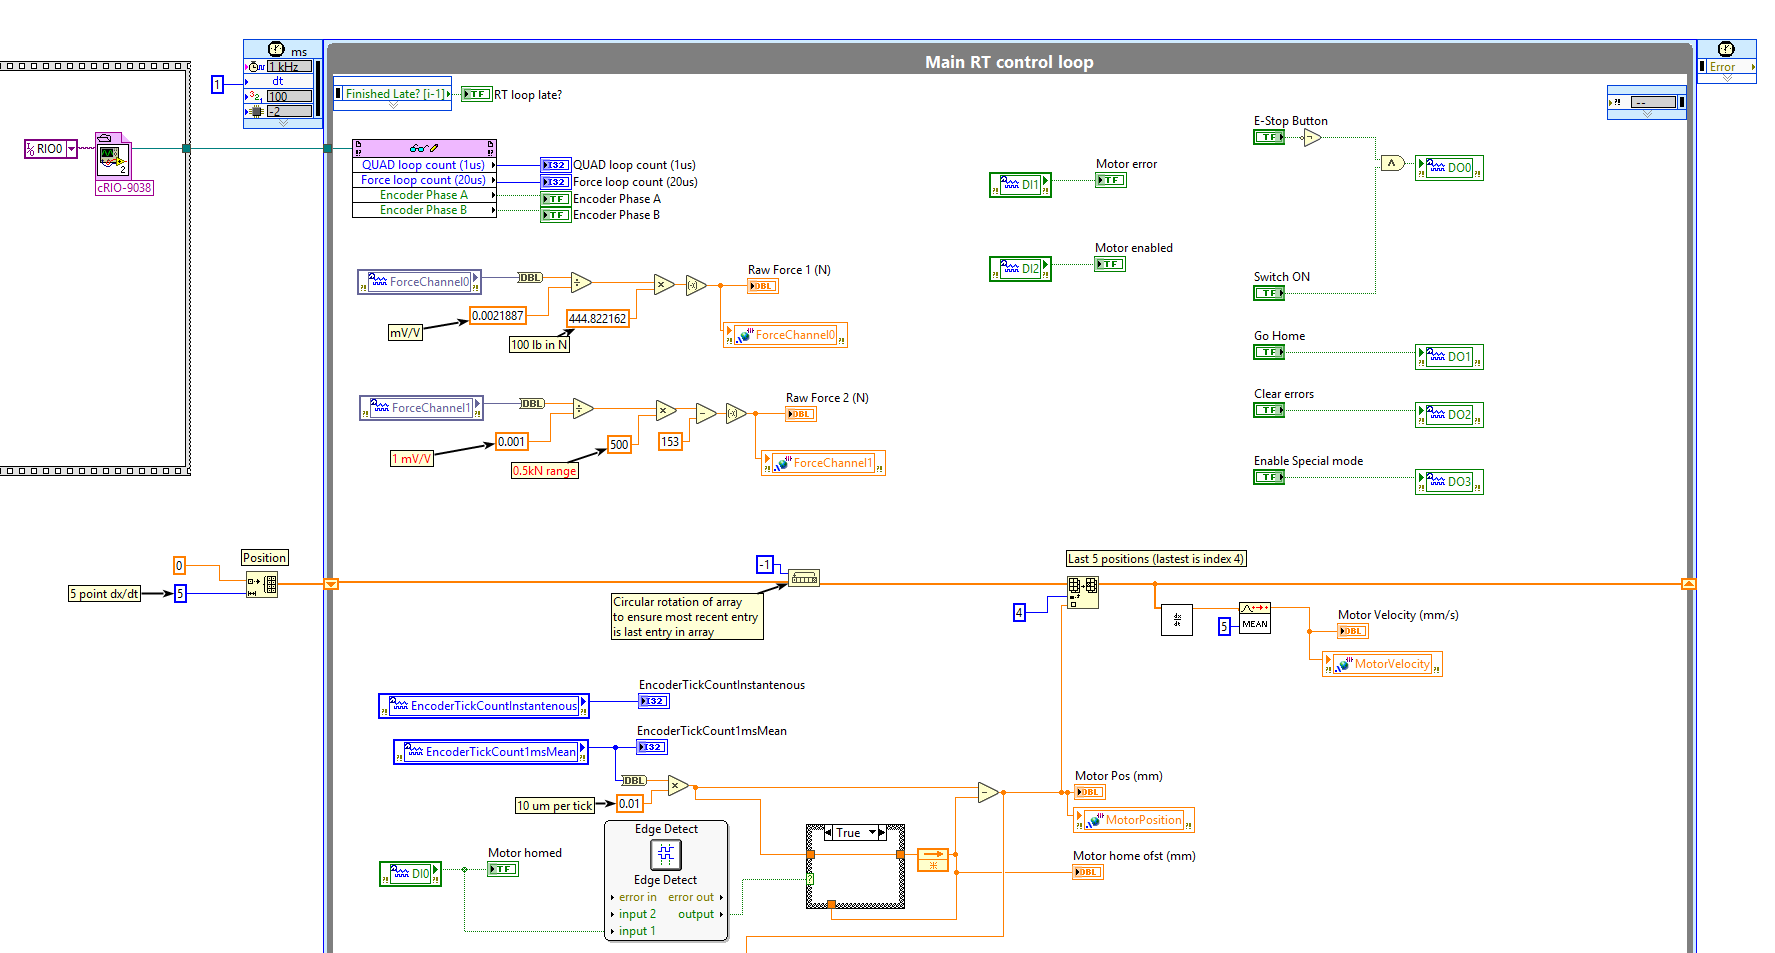
Task: Click the ForceChannel0 read node on the left
Action: tap(420, 282)
